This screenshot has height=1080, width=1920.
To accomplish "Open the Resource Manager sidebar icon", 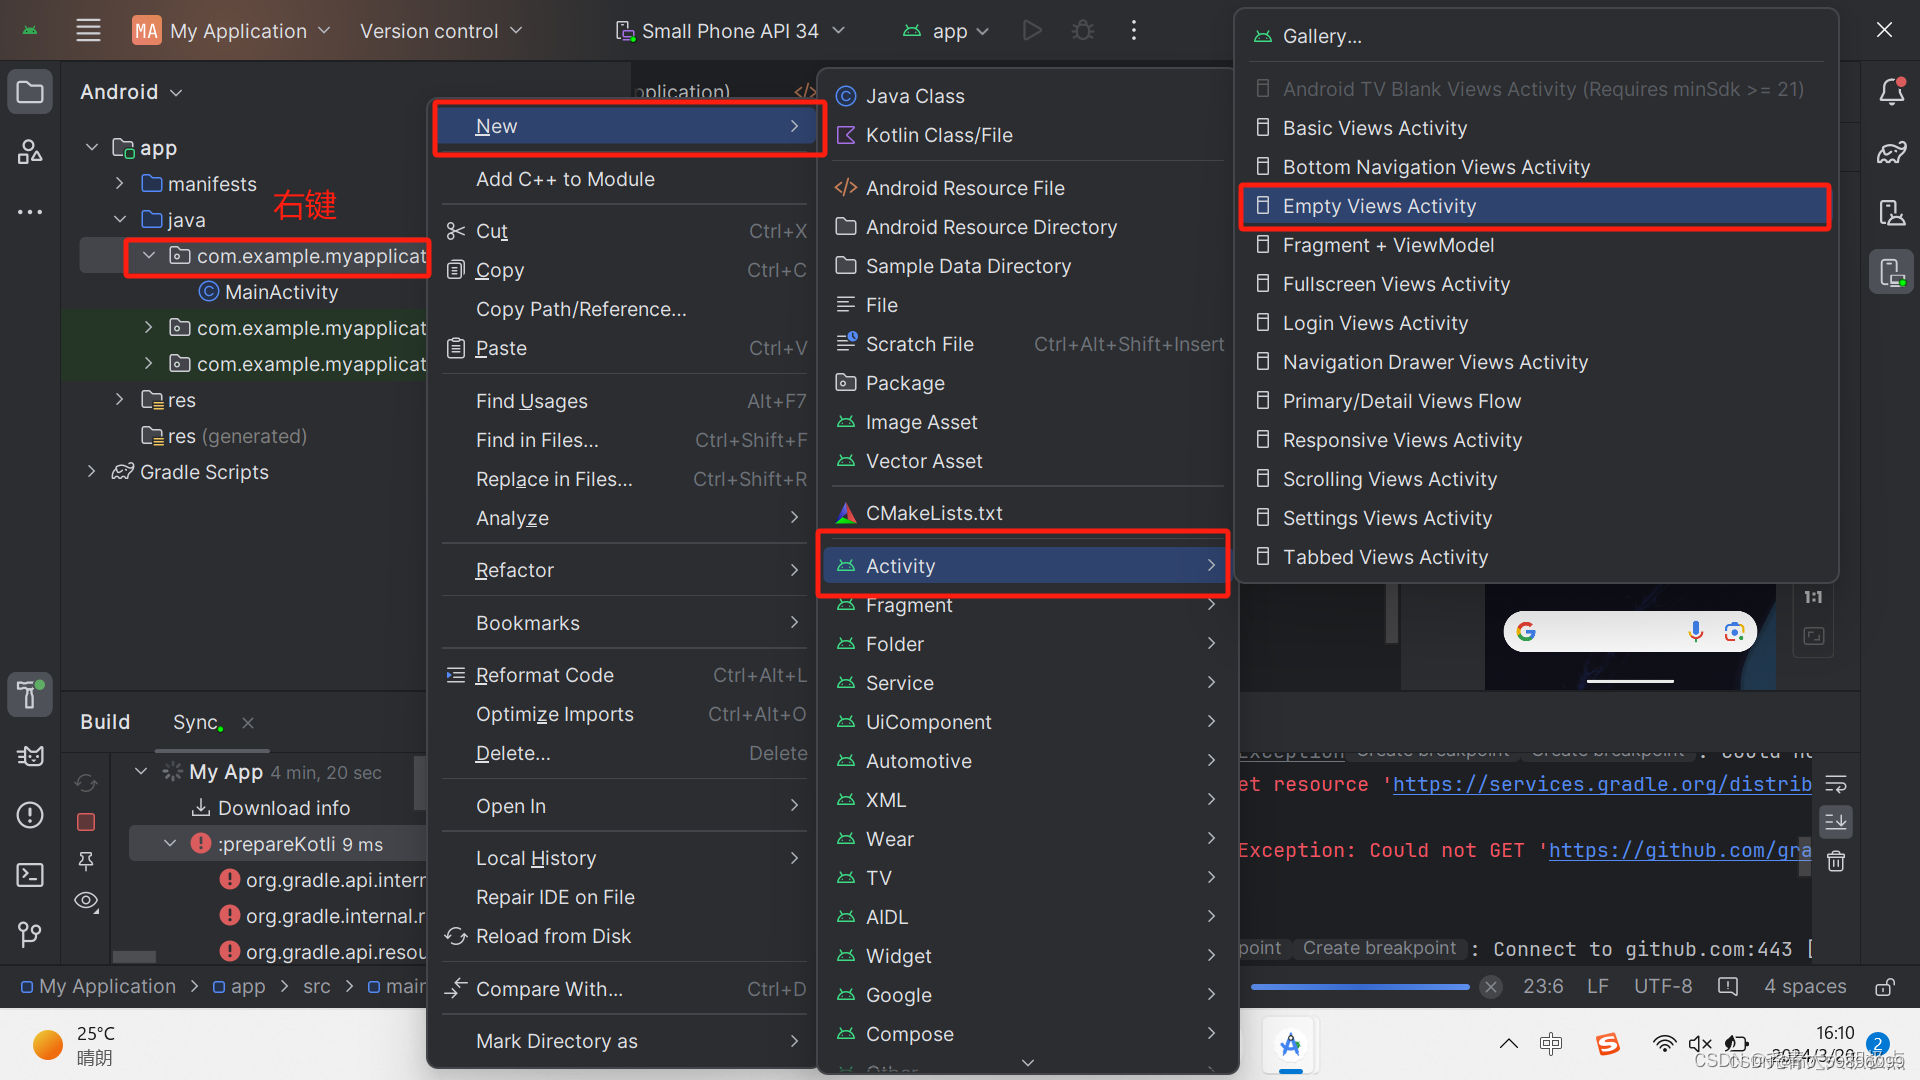I will click(x=30, y=152).
